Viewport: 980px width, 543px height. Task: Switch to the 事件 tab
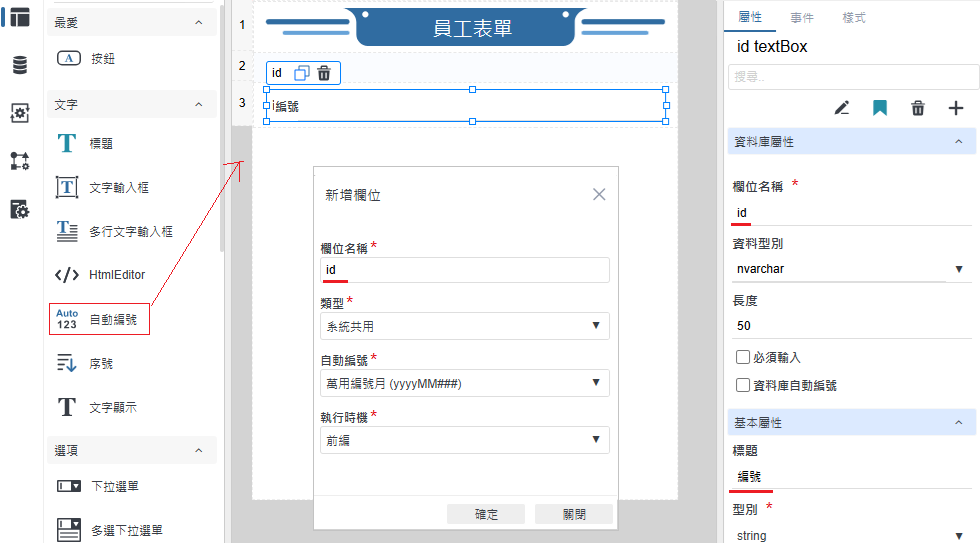(801, 18)
